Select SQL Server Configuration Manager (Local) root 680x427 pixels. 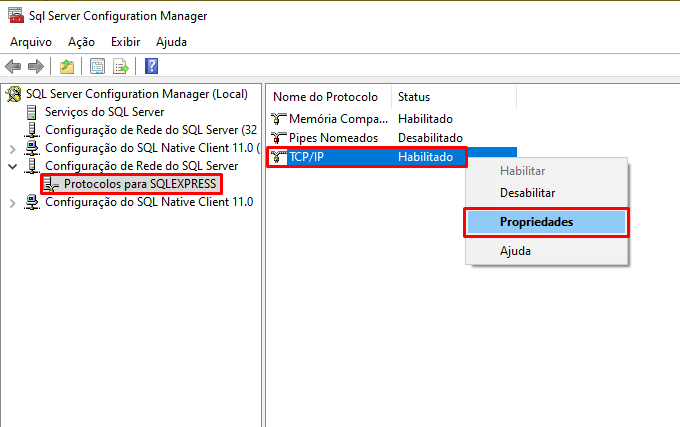coord(137,94)
